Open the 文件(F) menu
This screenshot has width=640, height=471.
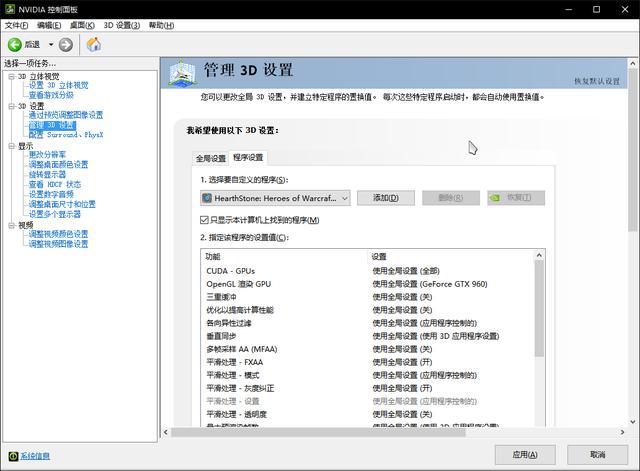pyautogui.click(x=16, y=25)
